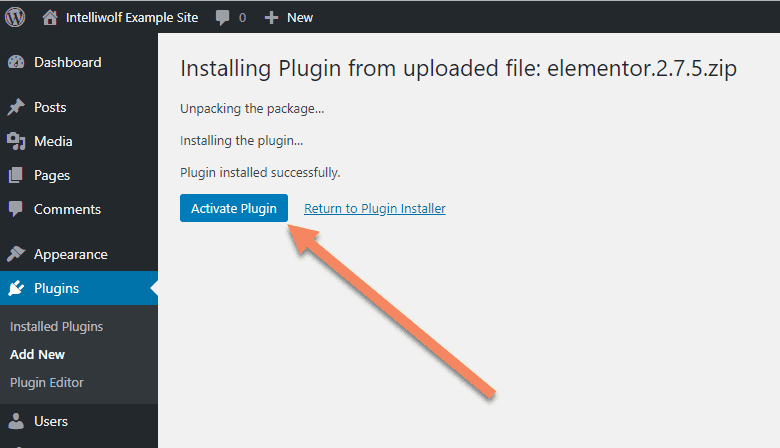Select Add New in Plugins submenu
The height and width of the screenshot is (448, 780).
(x=37, y=355)
